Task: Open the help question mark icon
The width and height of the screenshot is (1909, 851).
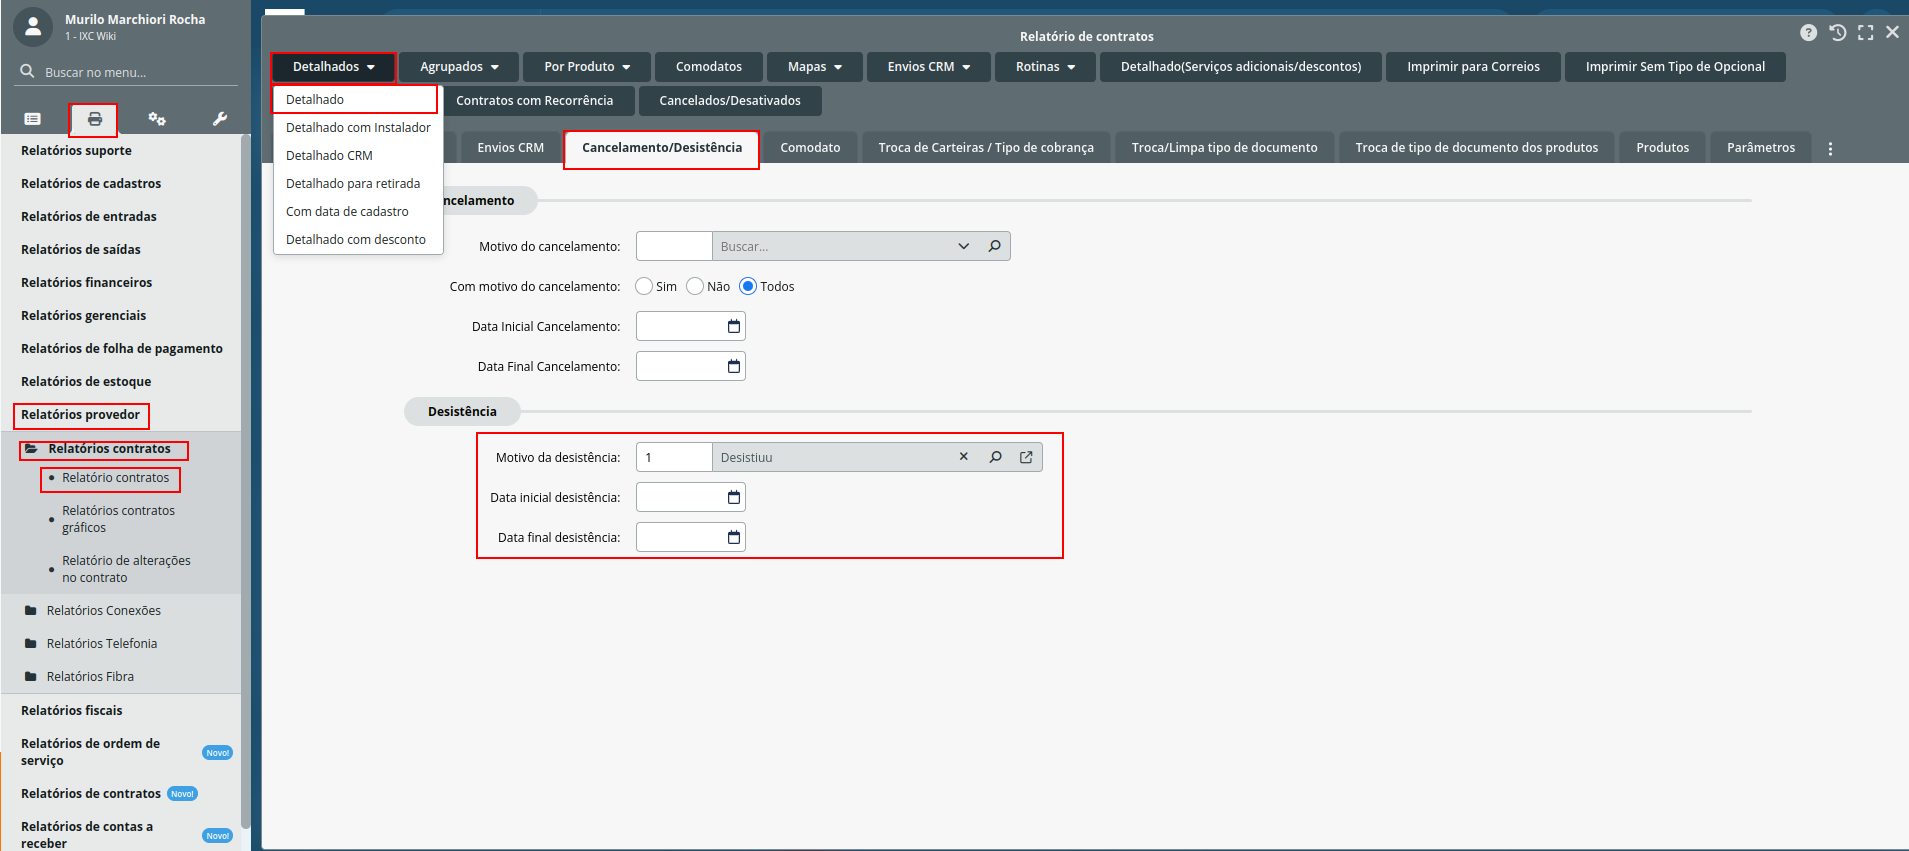Action: 1808,33
